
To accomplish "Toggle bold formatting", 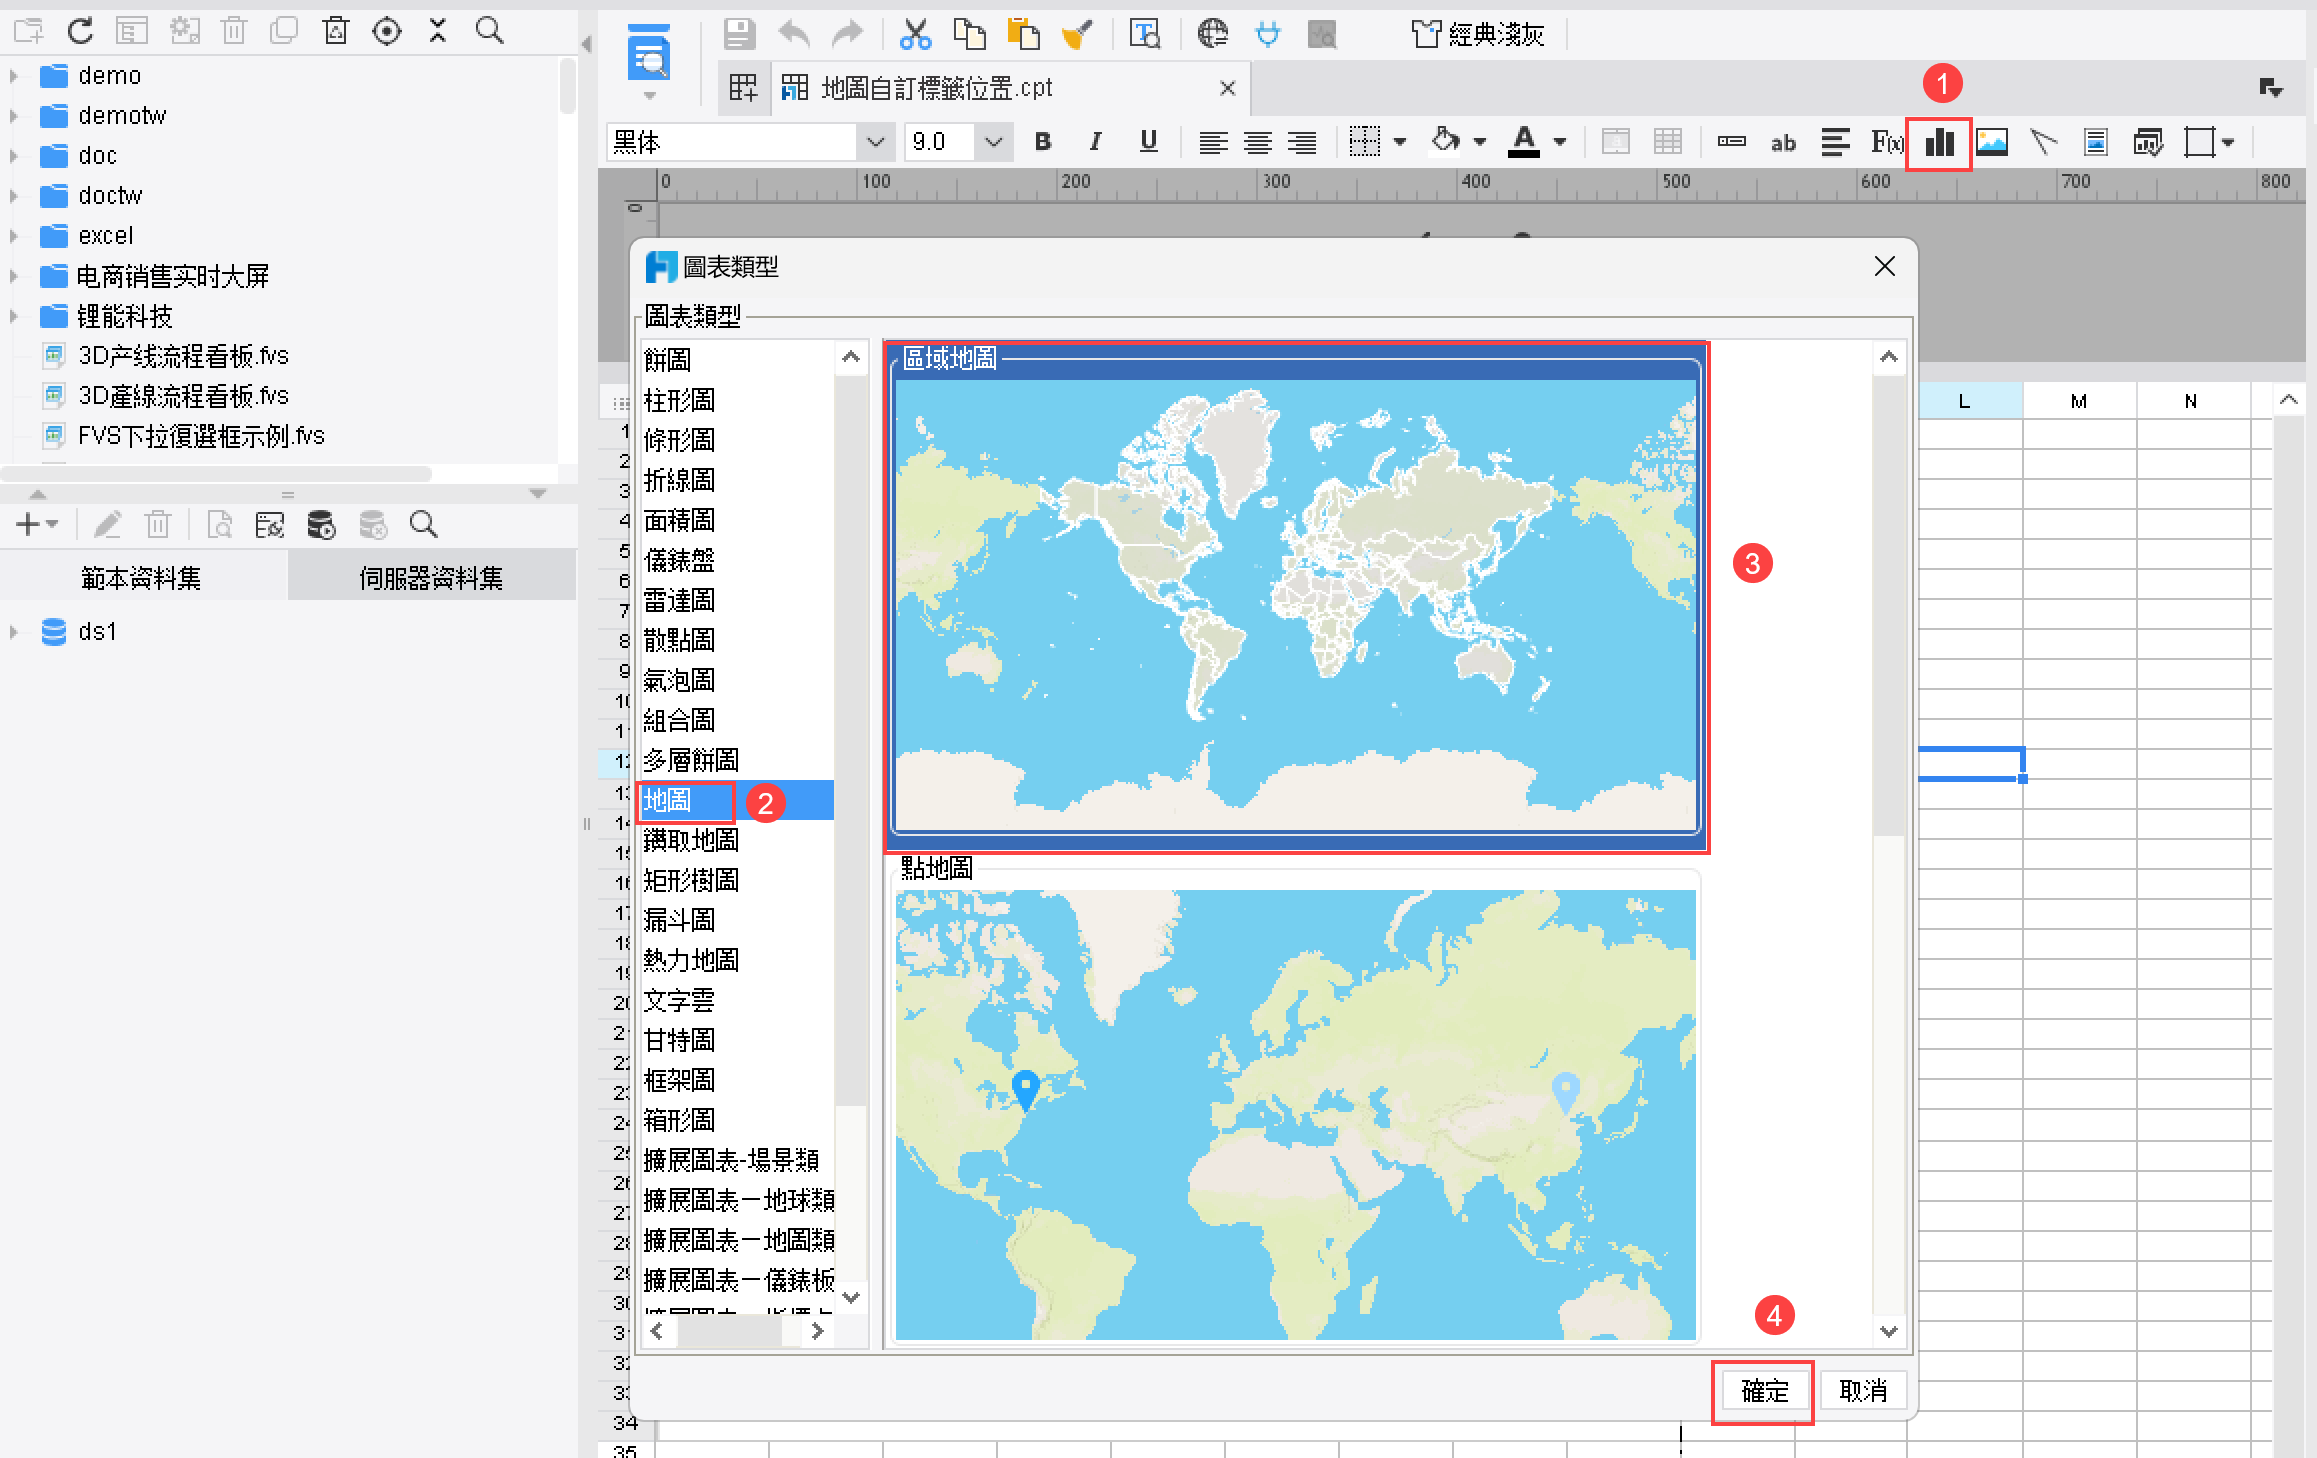I will (x=1043, y=142).
